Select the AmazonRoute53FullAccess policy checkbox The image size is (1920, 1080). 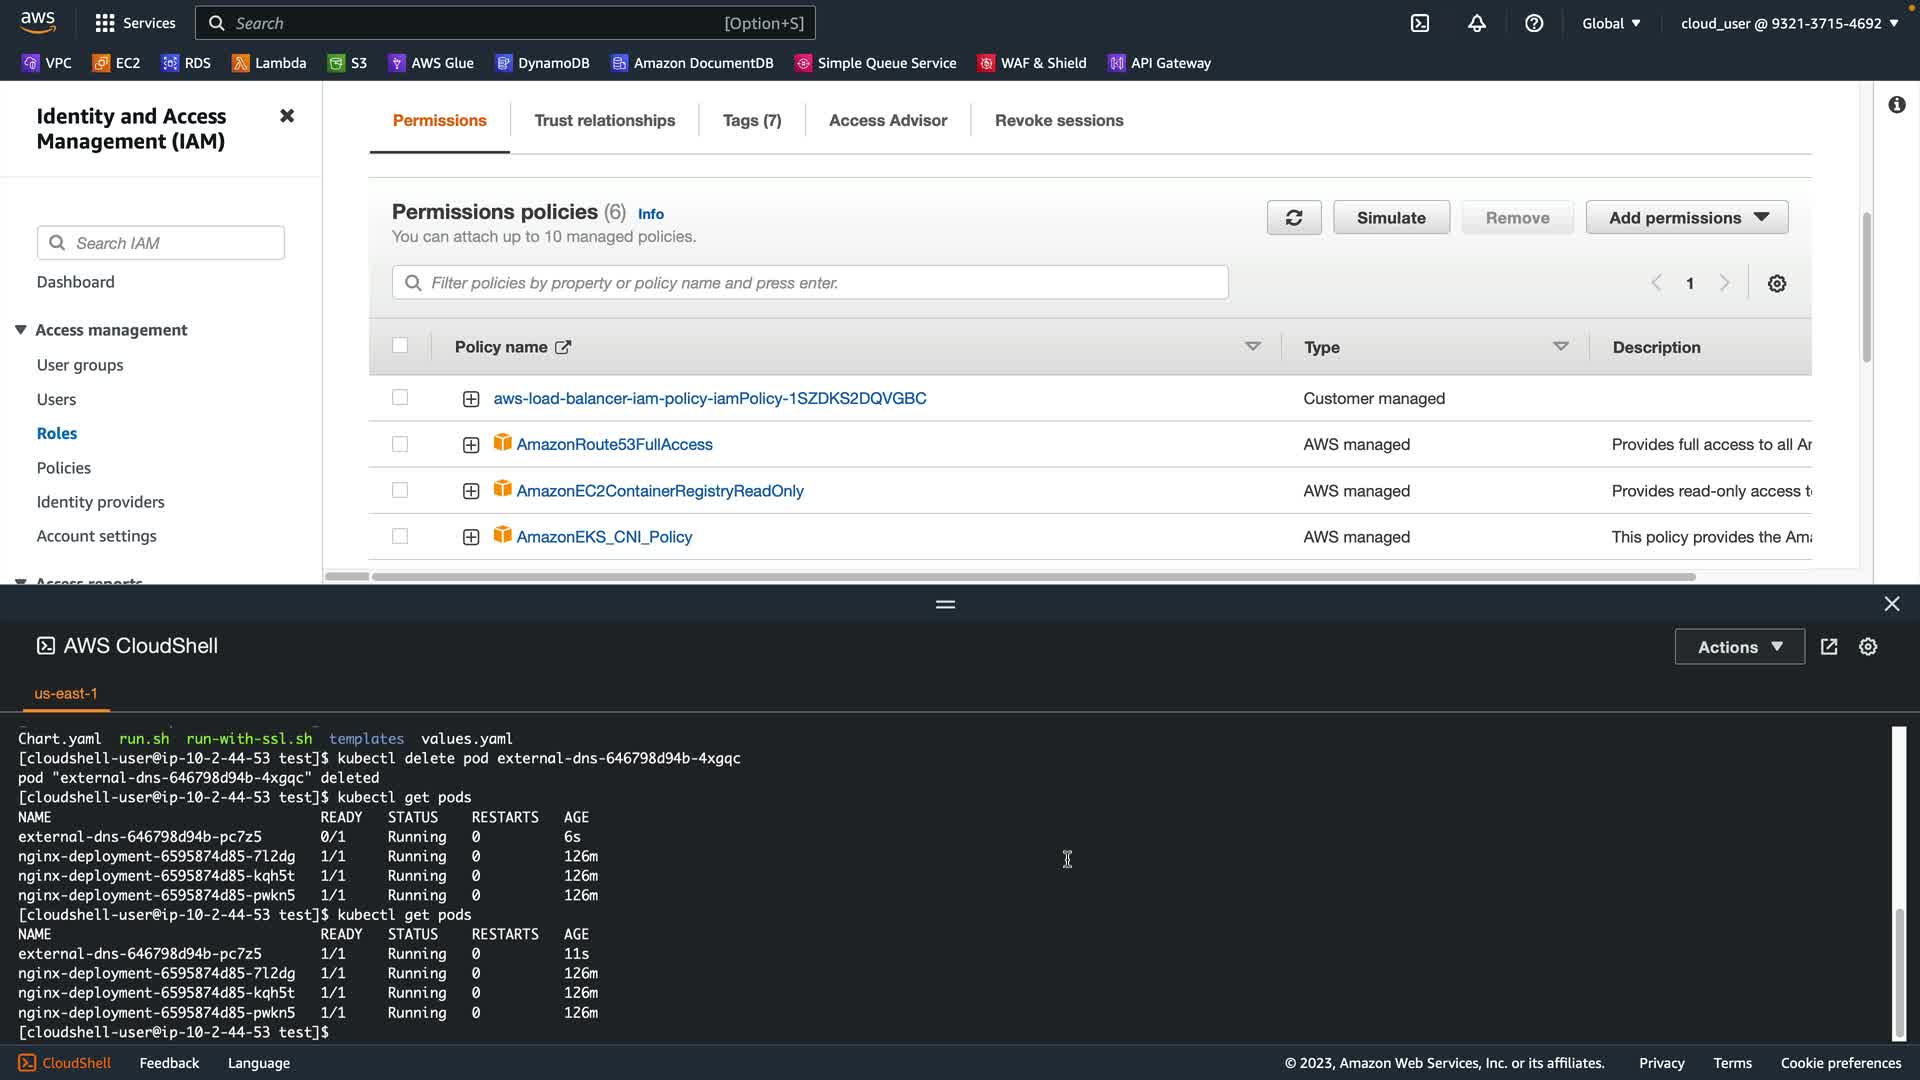click(x=400, y=444)
